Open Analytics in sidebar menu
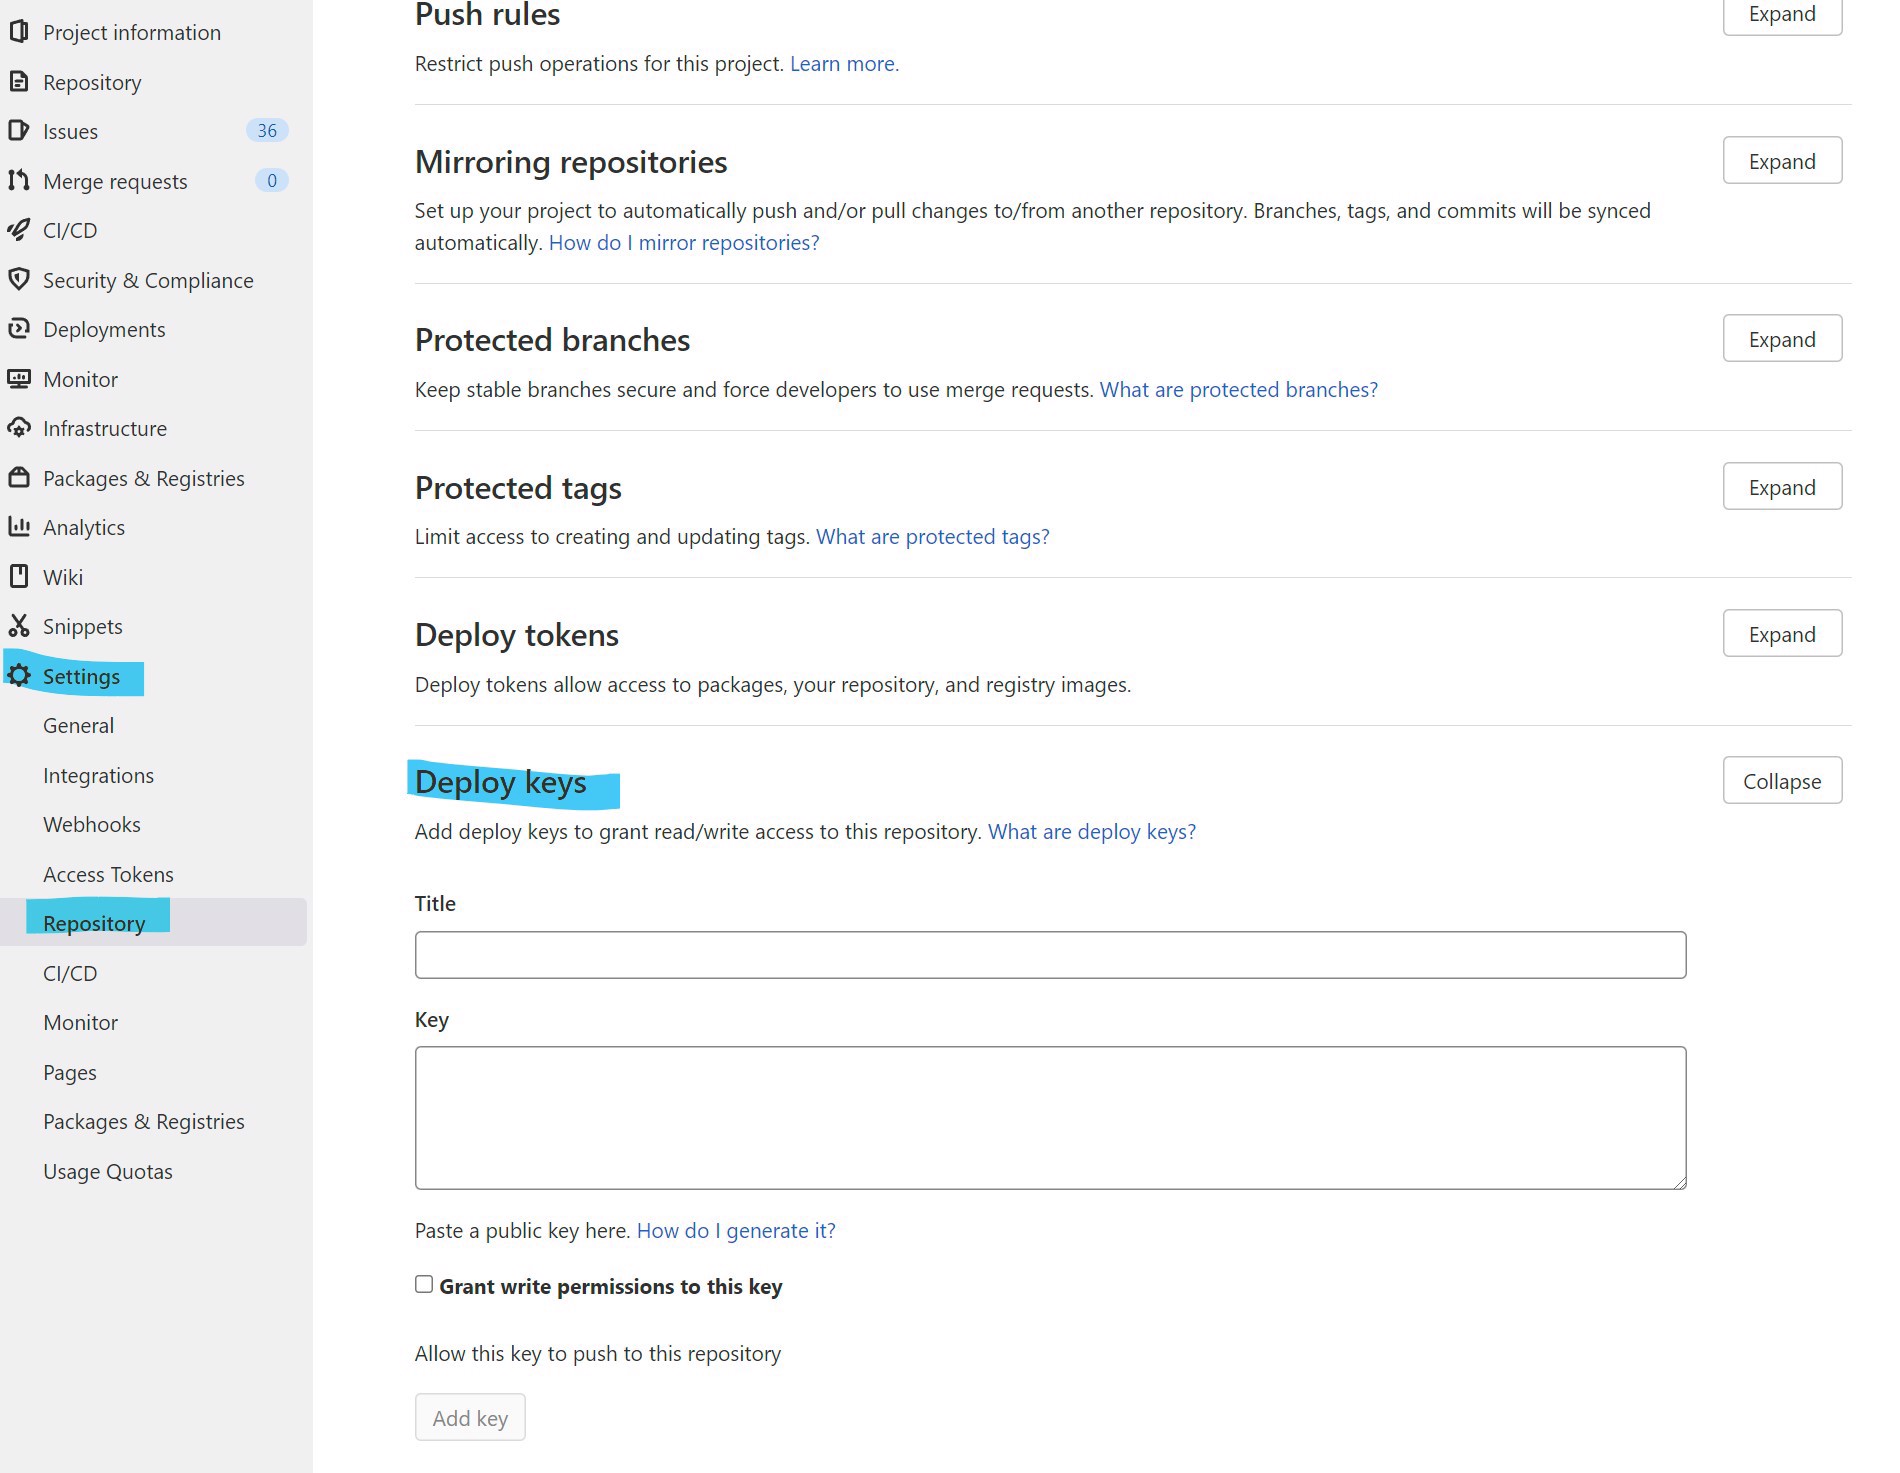The width and height of the screenshot is (1900, 1473). (x=84, y=527)
